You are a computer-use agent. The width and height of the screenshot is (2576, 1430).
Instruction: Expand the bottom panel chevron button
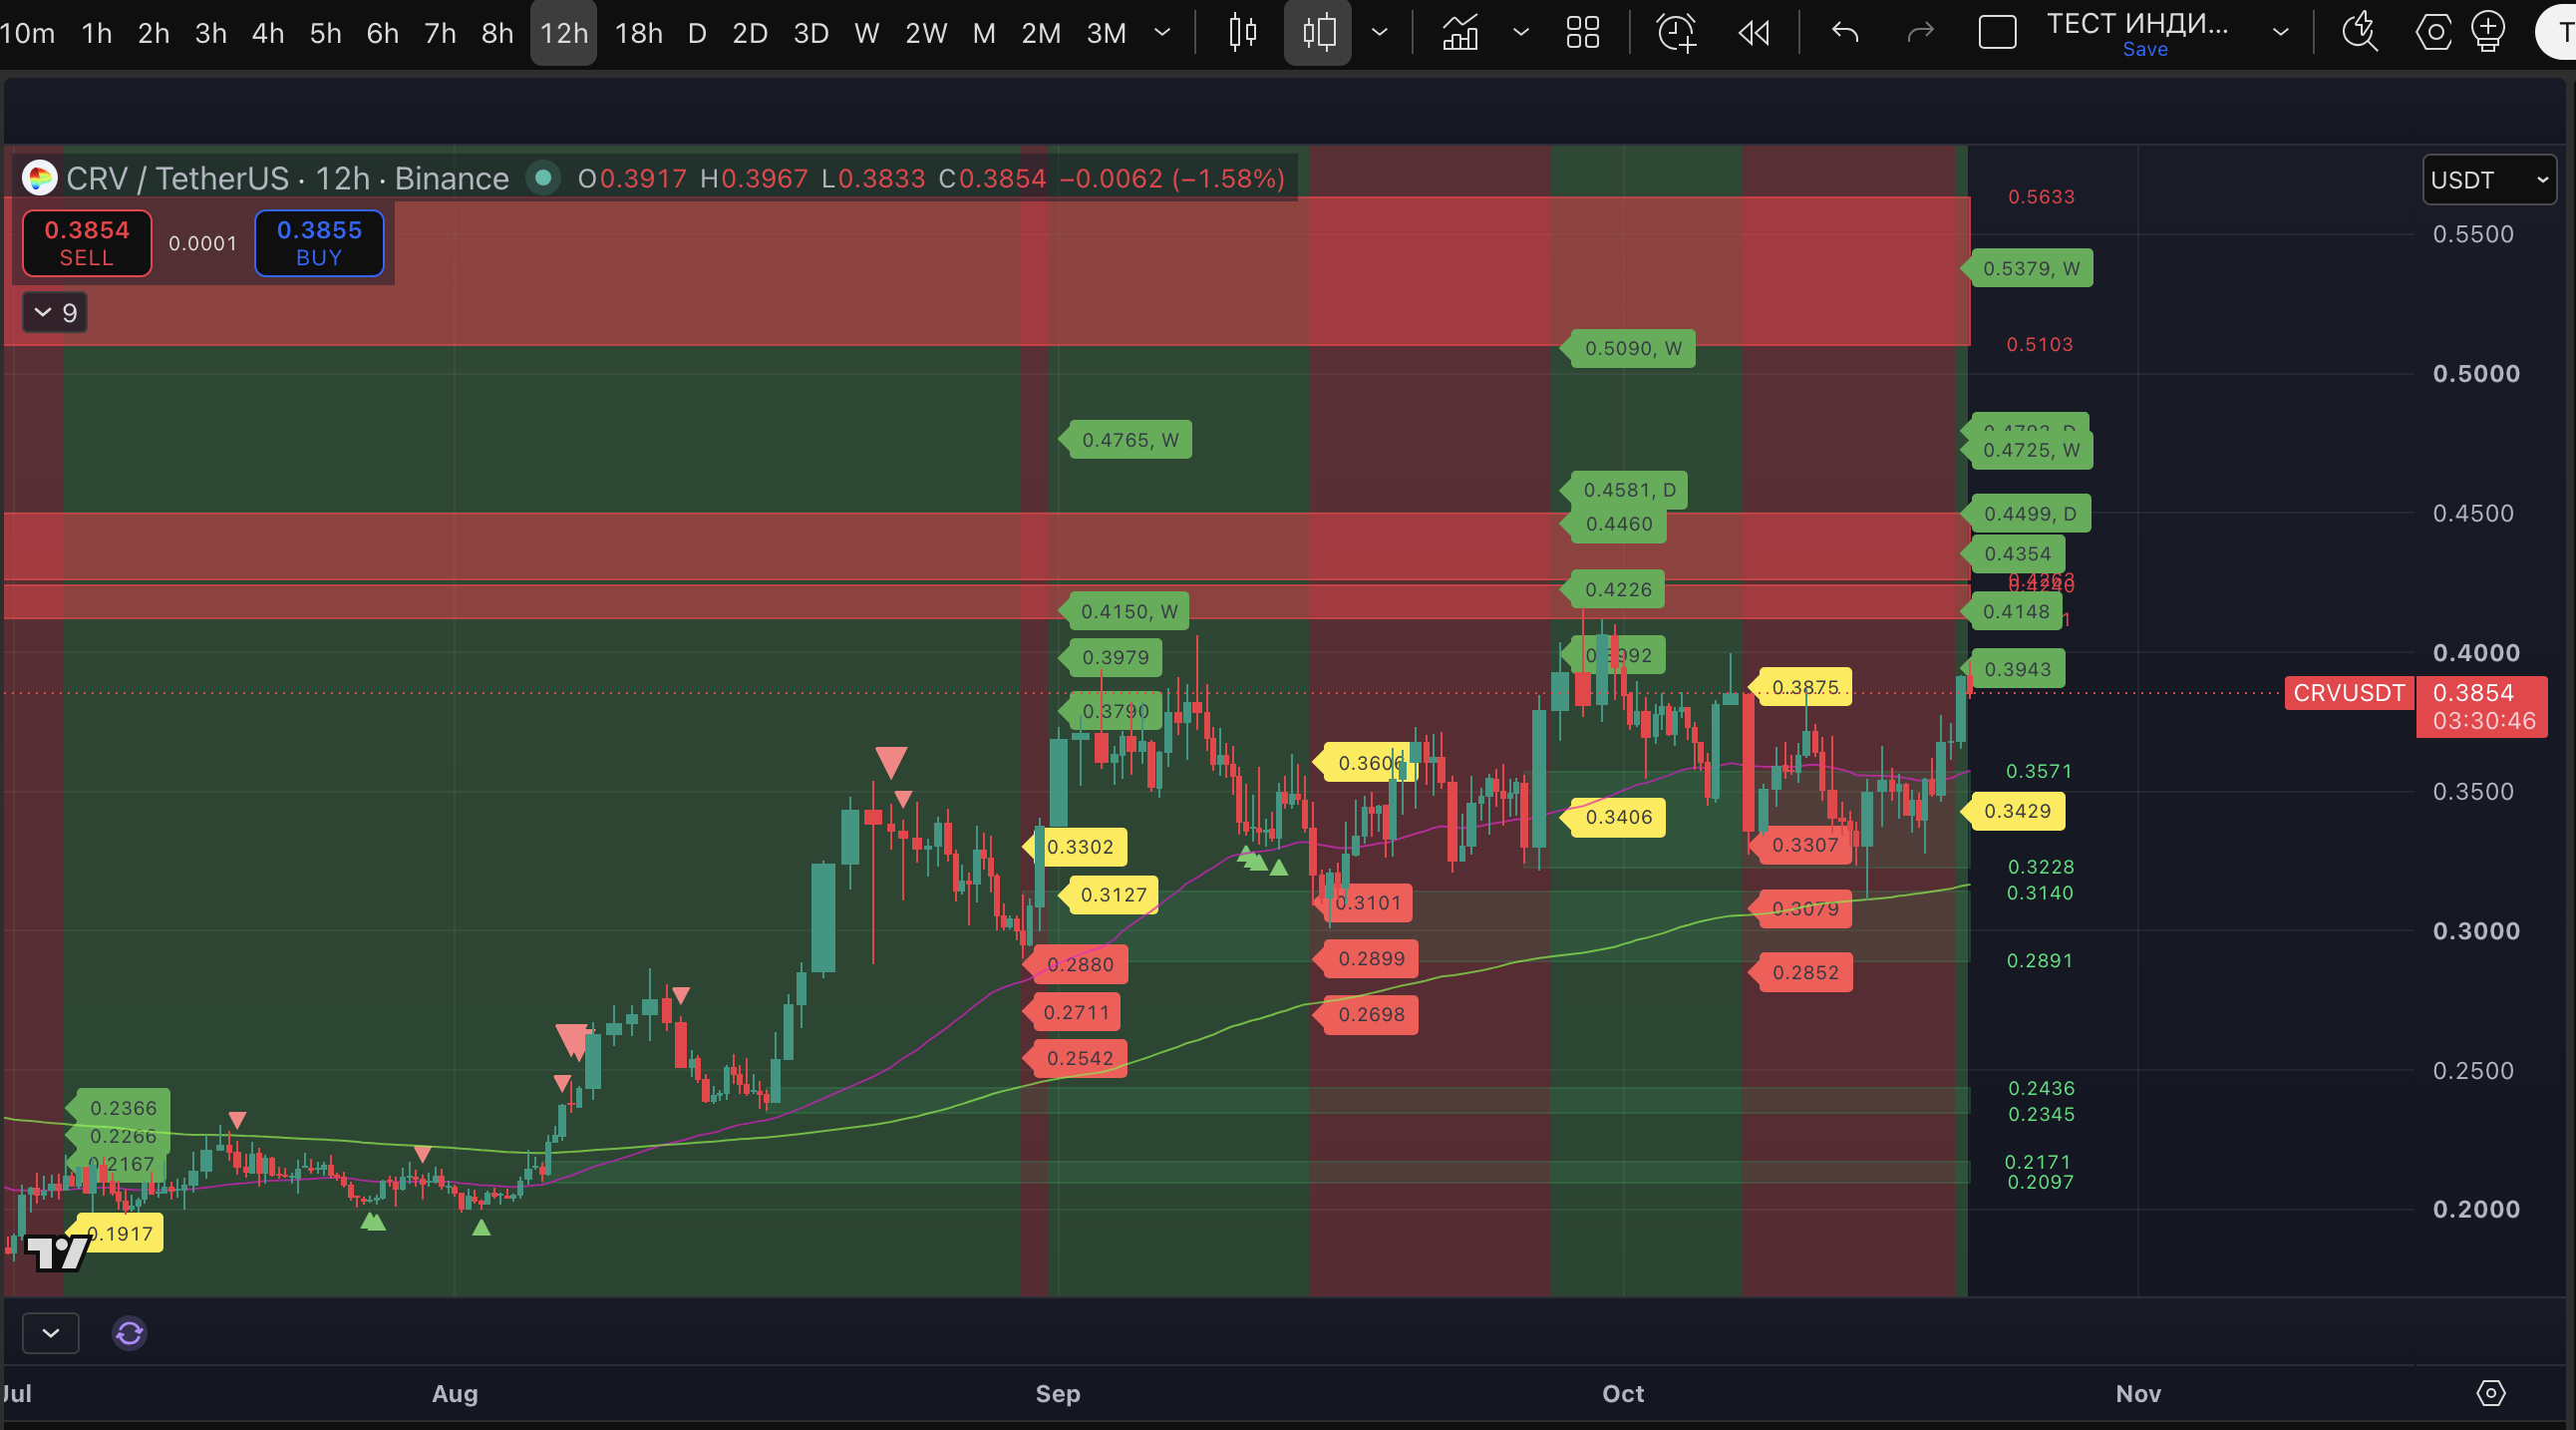click(50, 1333)
